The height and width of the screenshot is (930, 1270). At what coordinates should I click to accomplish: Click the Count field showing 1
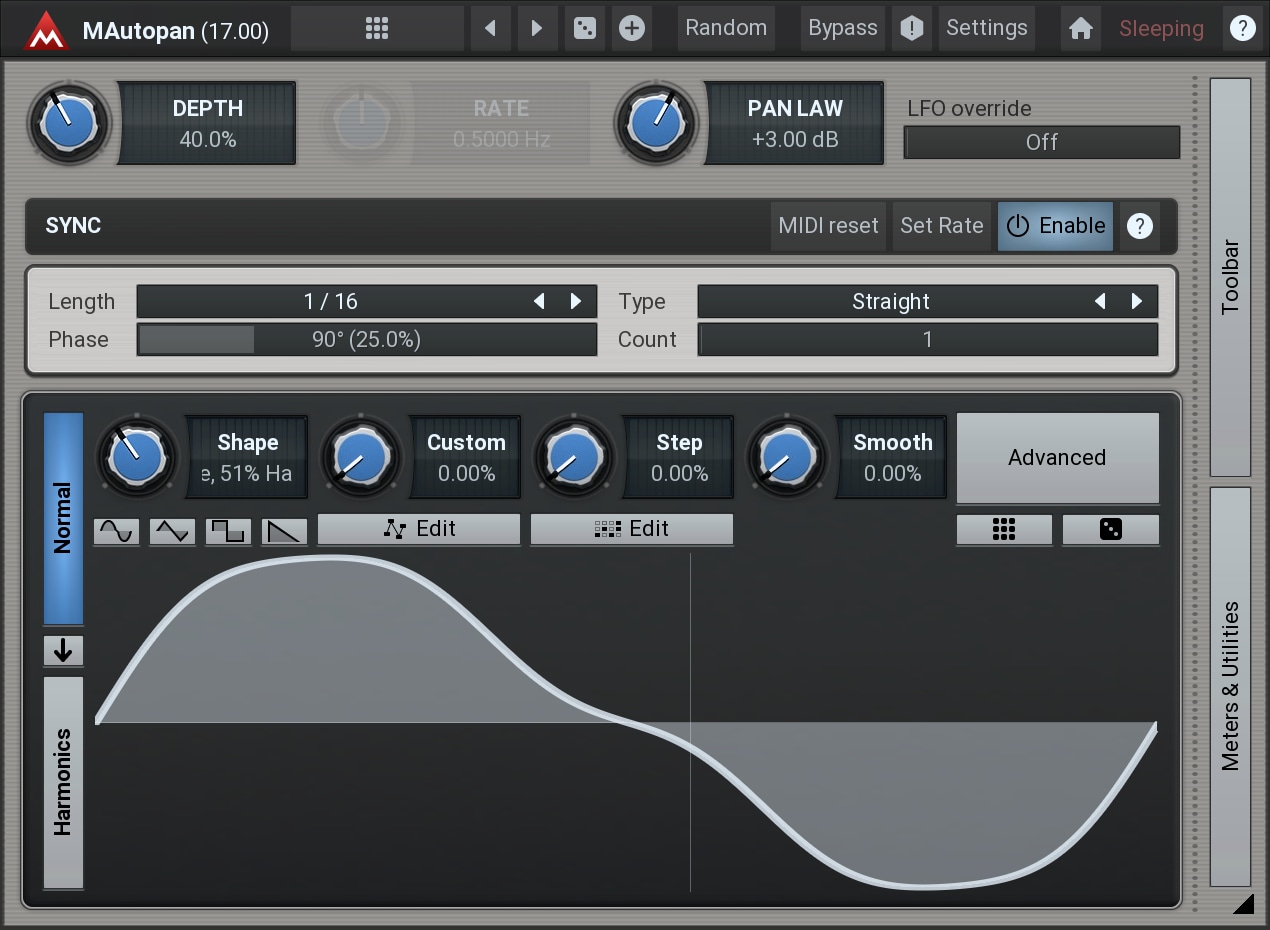(927, 340)
